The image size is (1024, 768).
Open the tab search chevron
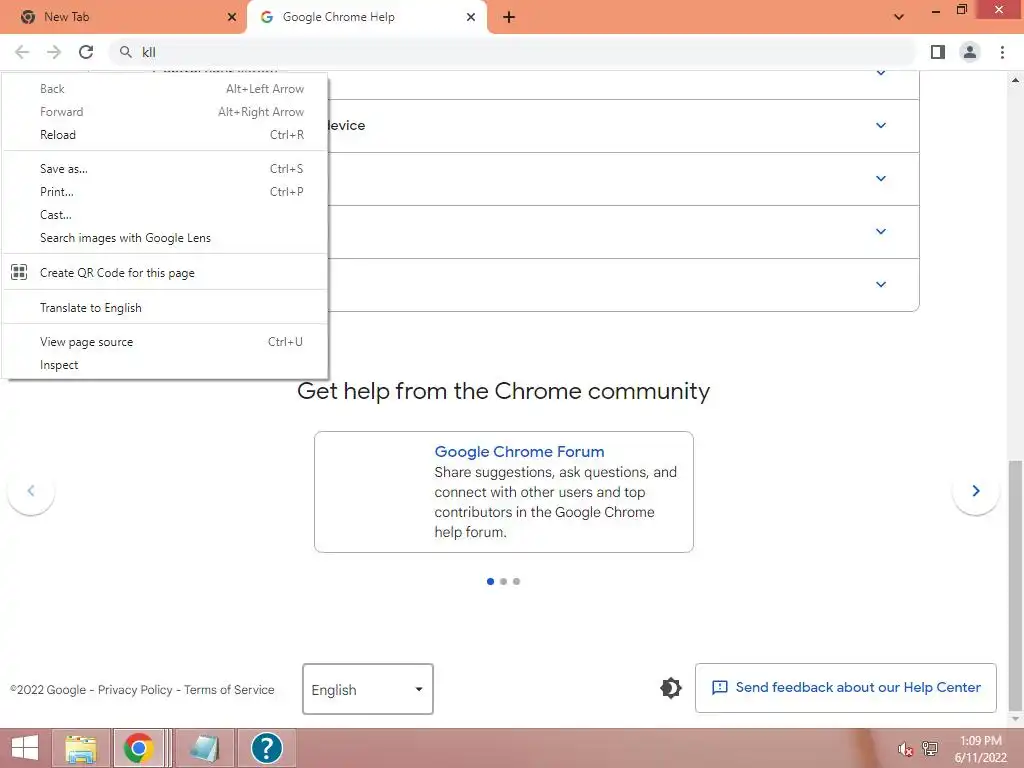pyautogui.click(x=899, y=17)
